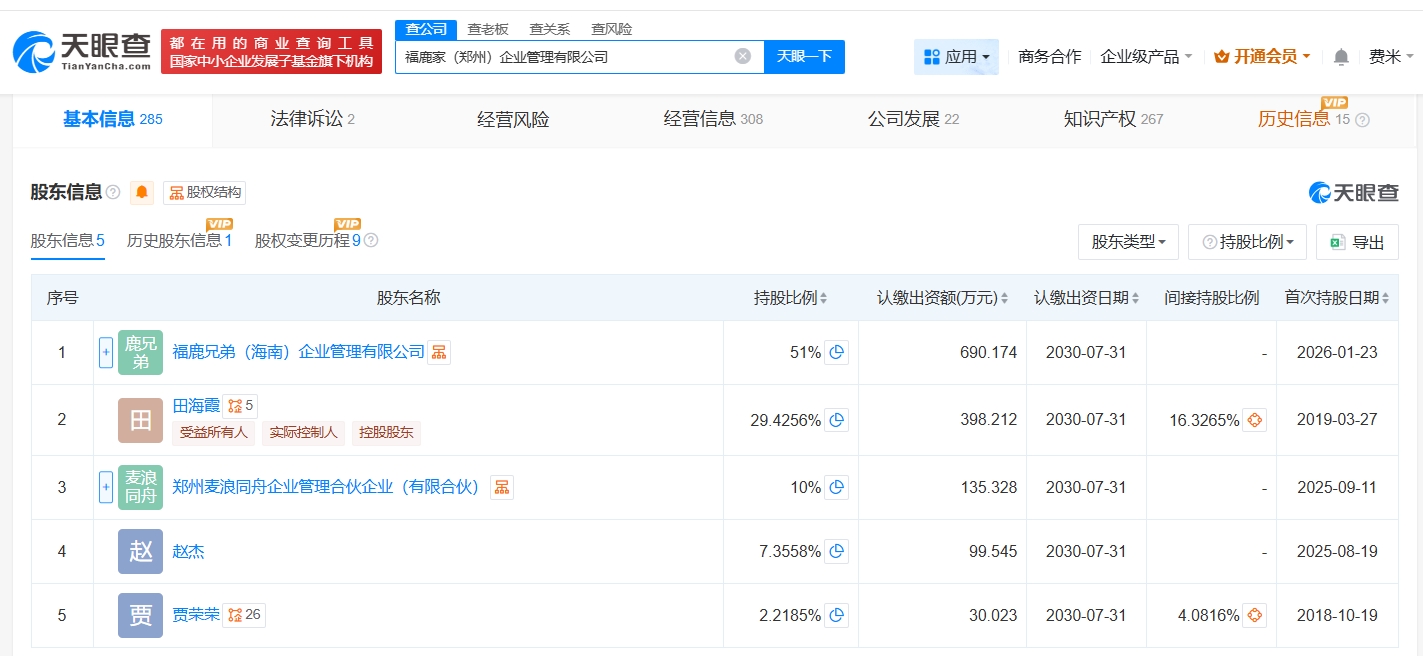This screenshot has width=1423, height=656.
Task: Click the pie chart icon beside 51%
Action: 837,352
